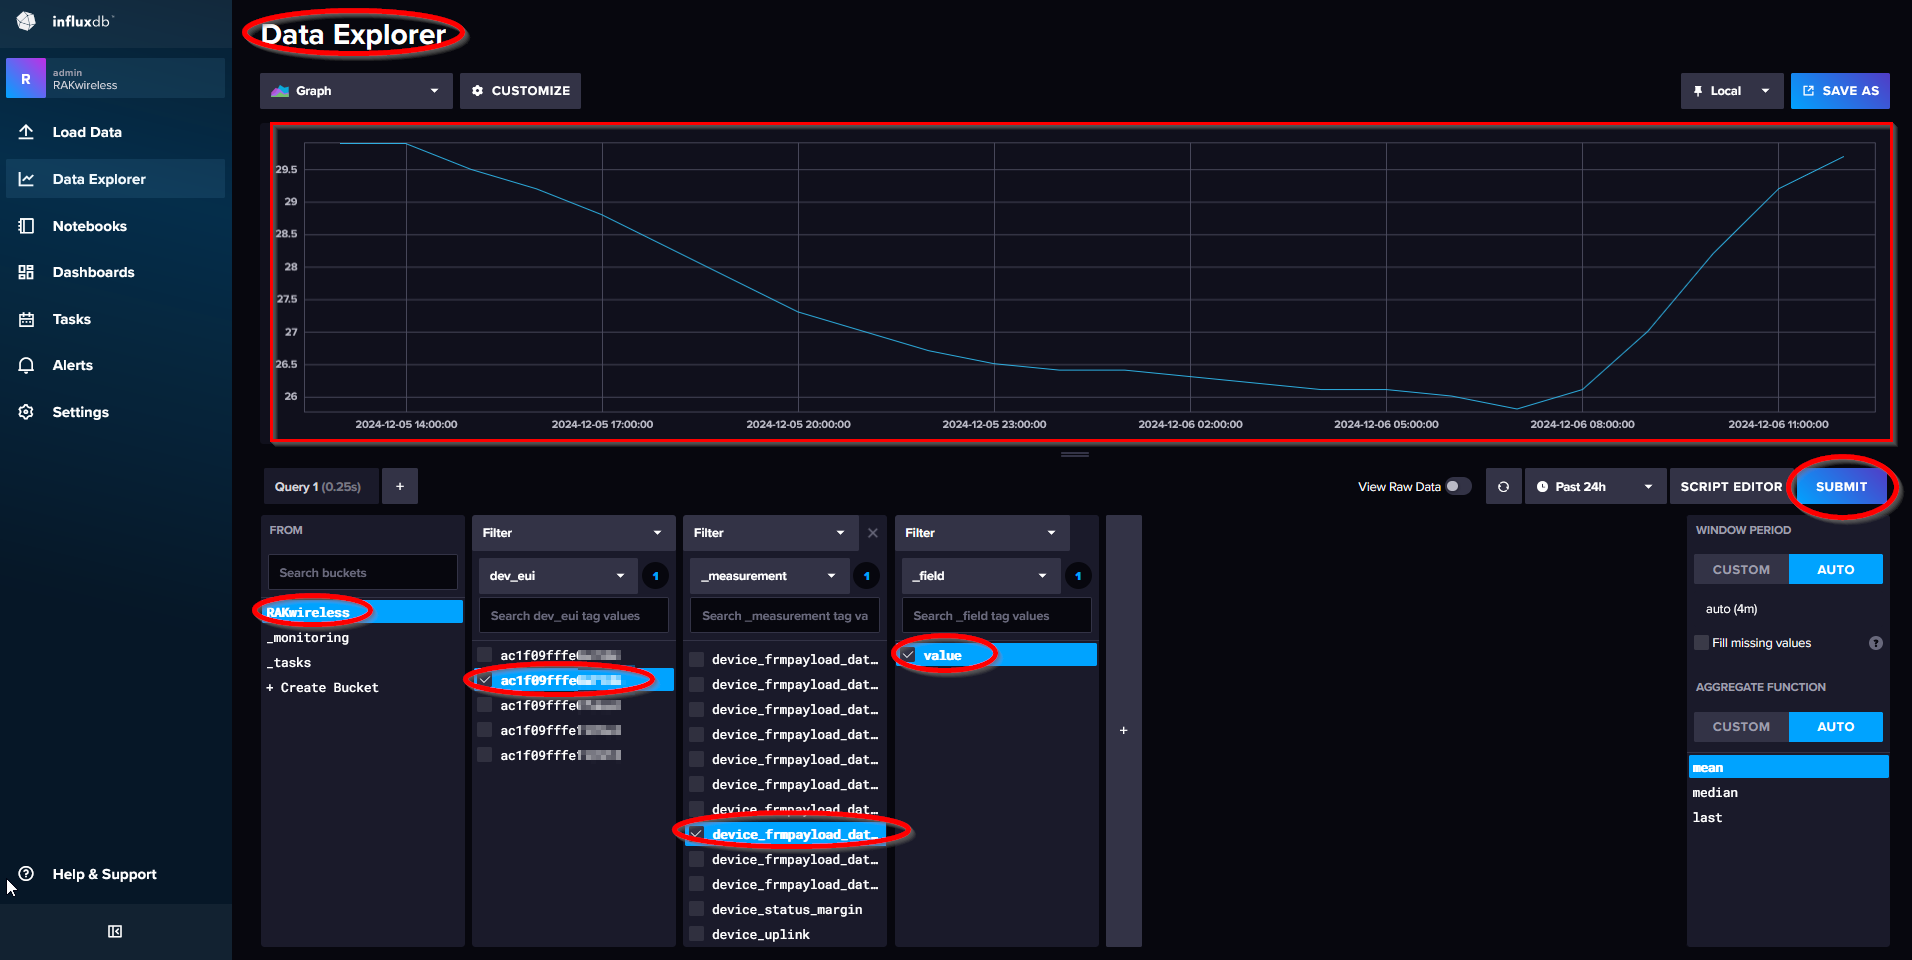Click the SAVE AS button
1912x960 pixels.
point(1840,91)
